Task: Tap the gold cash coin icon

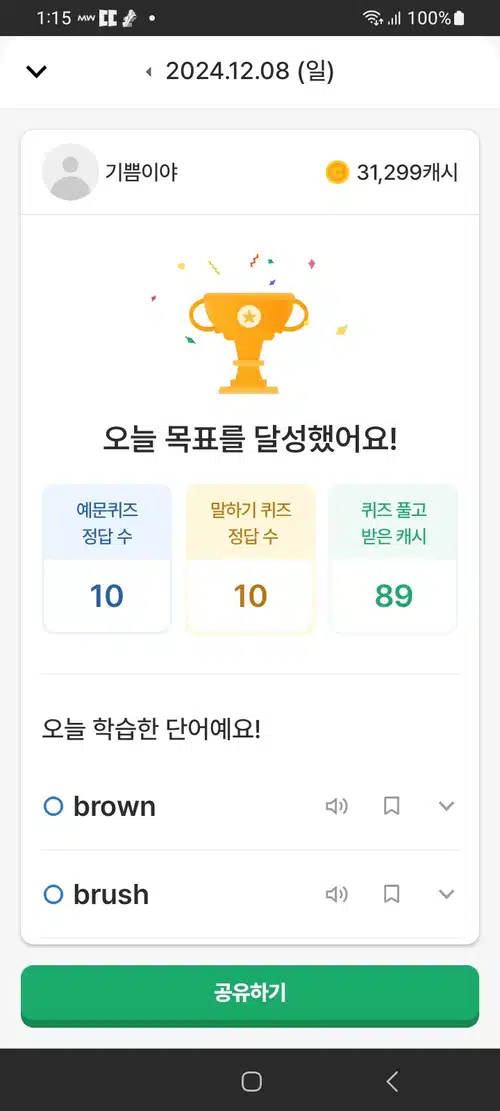Action: 338,172
